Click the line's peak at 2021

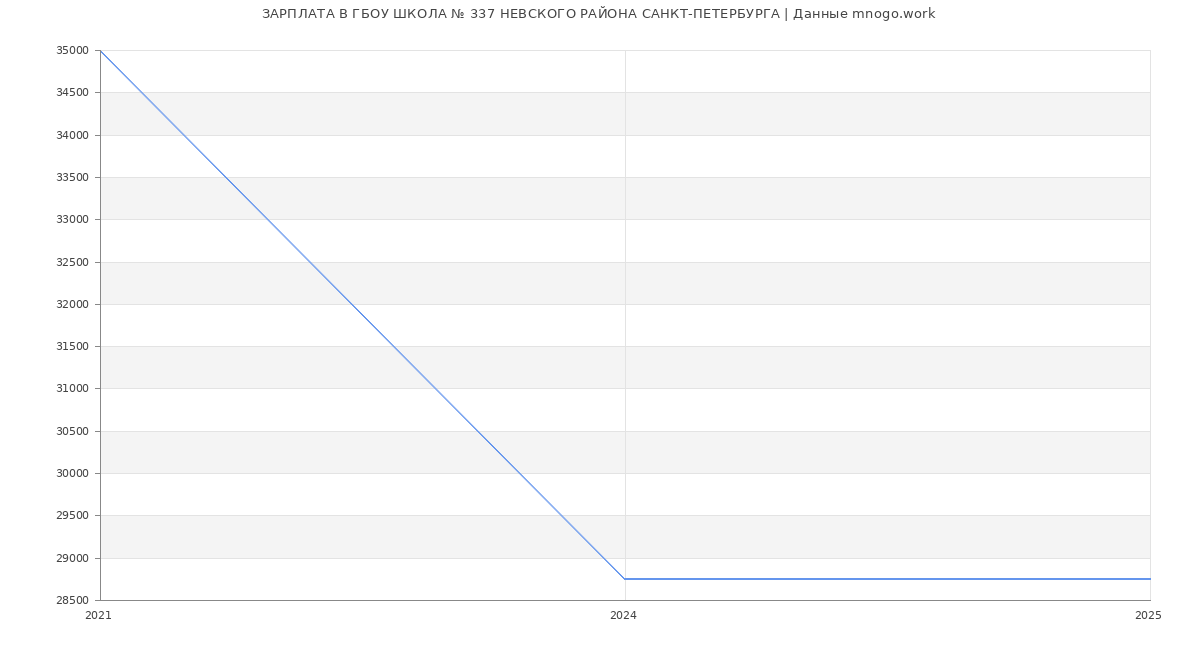point(100,50)
